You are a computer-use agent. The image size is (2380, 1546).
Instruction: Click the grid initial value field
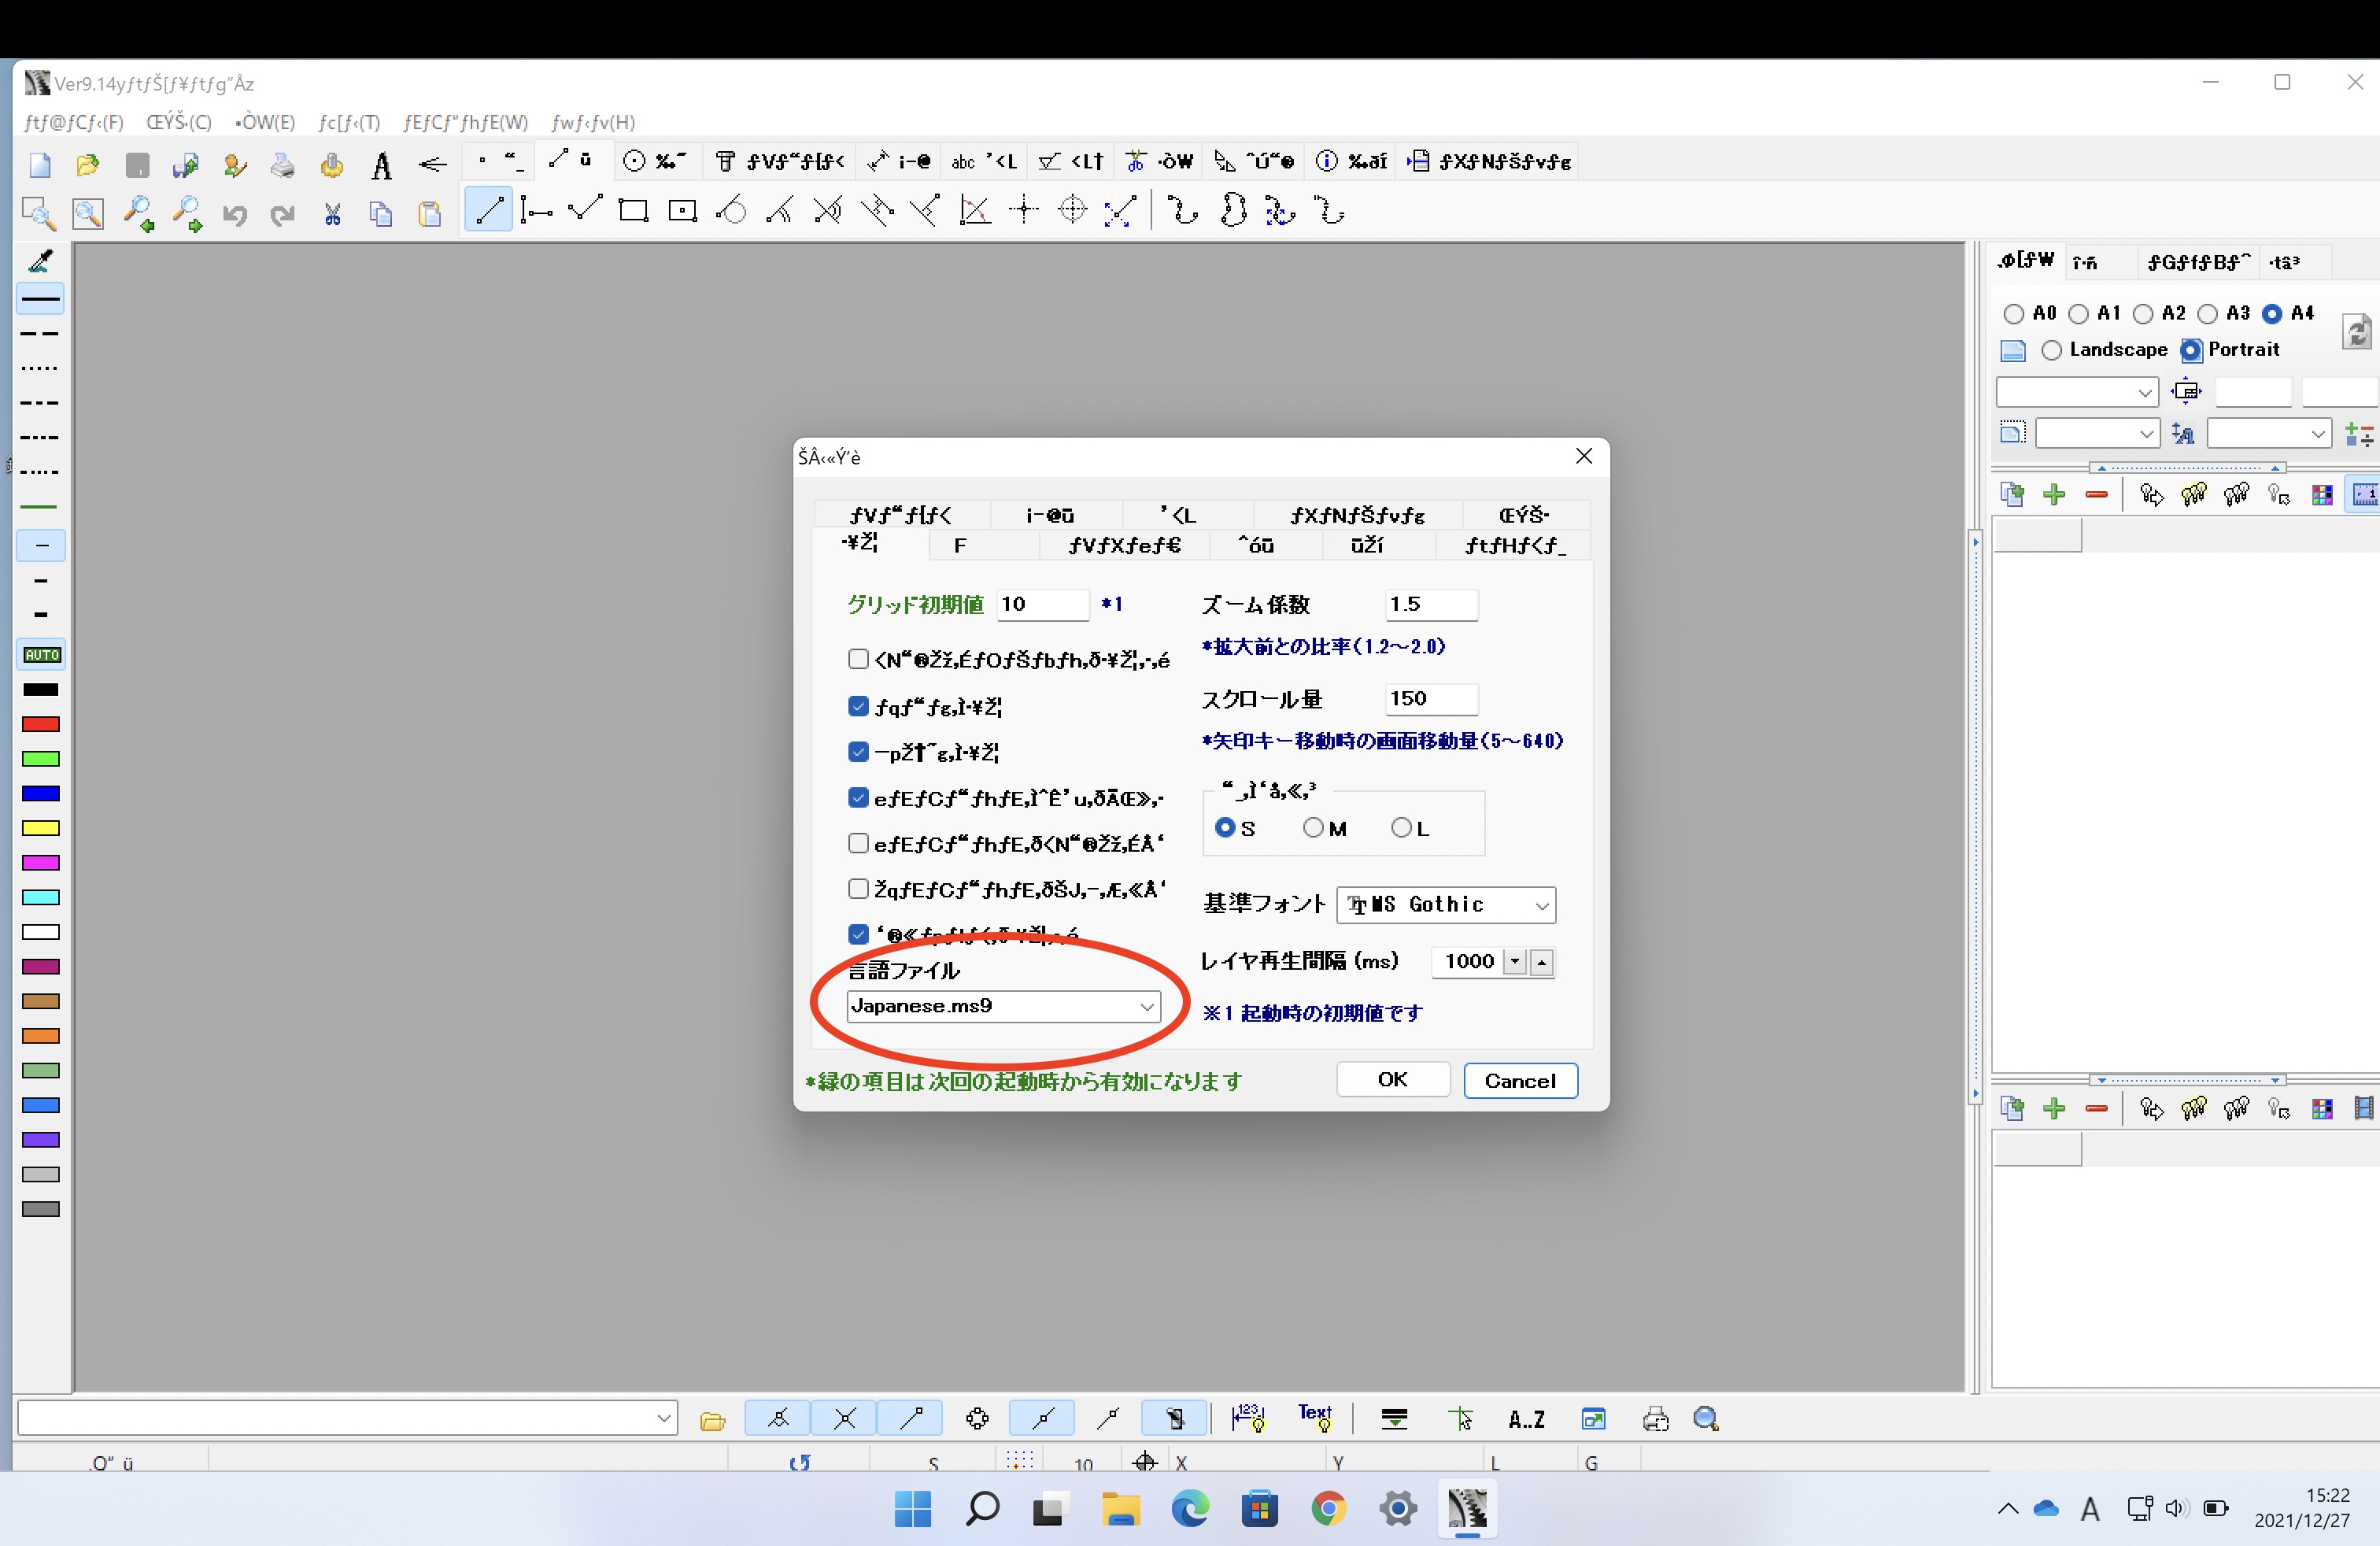click(x=1042, y=604)
